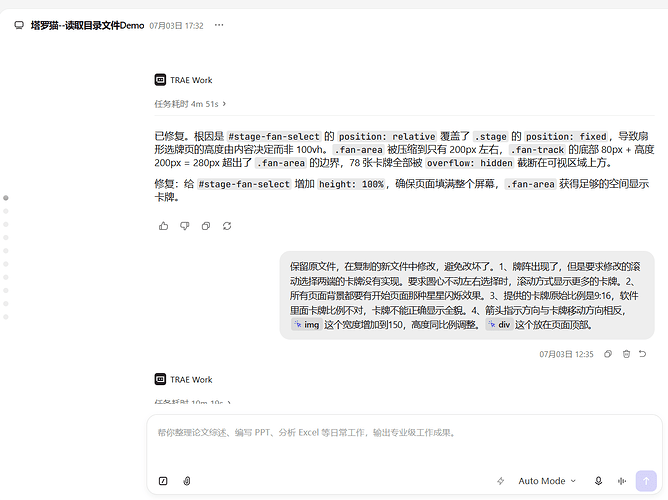Jump to the first conversation marker dot
Screen dimensions: 668x500
tap(6, 198)
